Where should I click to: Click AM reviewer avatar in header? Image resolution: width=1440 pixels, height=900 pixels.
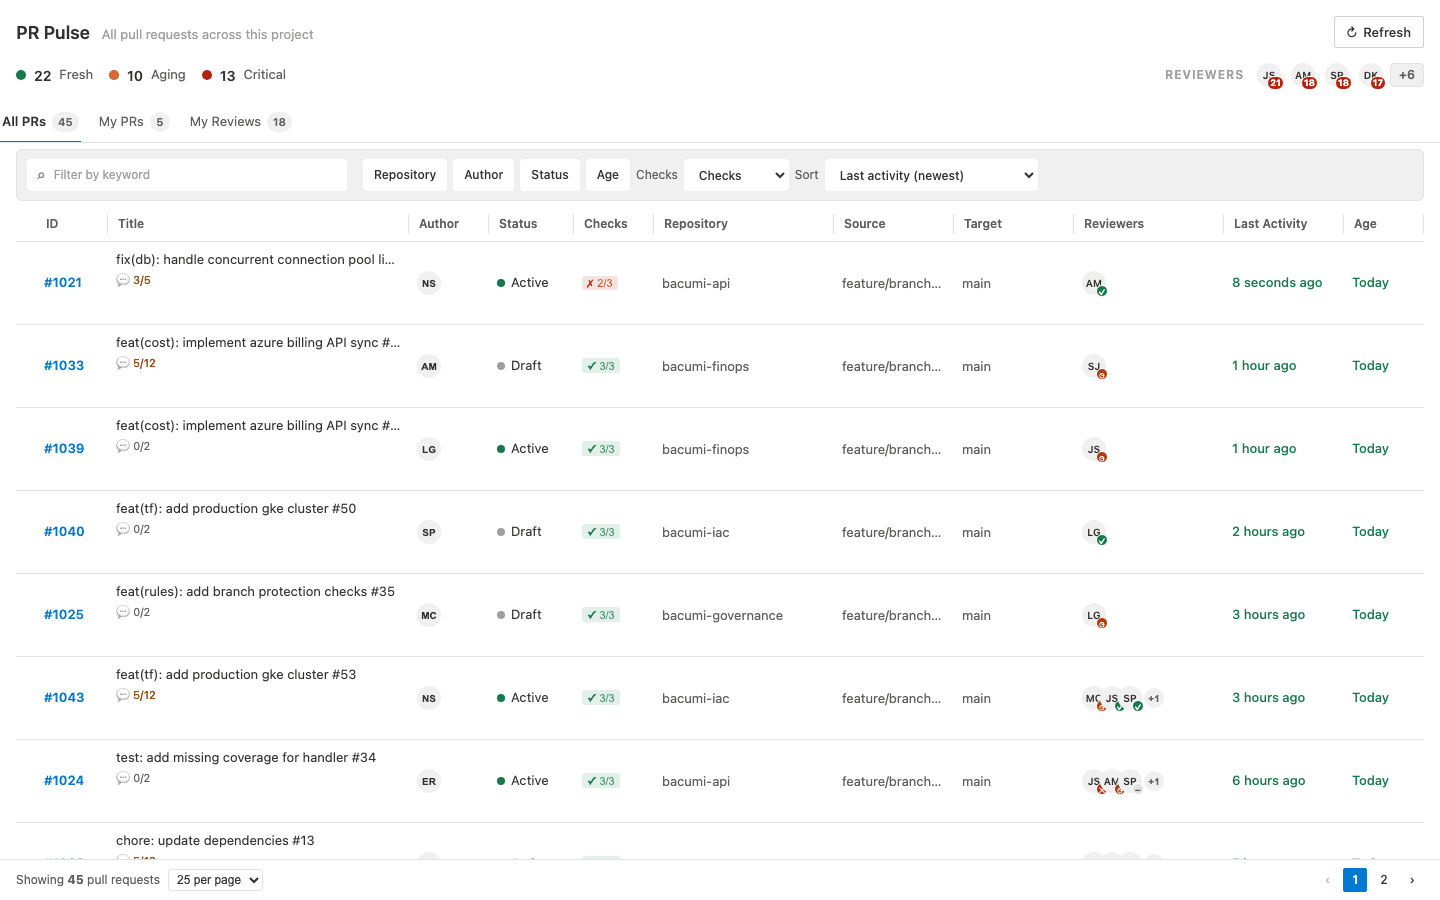tap(1304, 75)
